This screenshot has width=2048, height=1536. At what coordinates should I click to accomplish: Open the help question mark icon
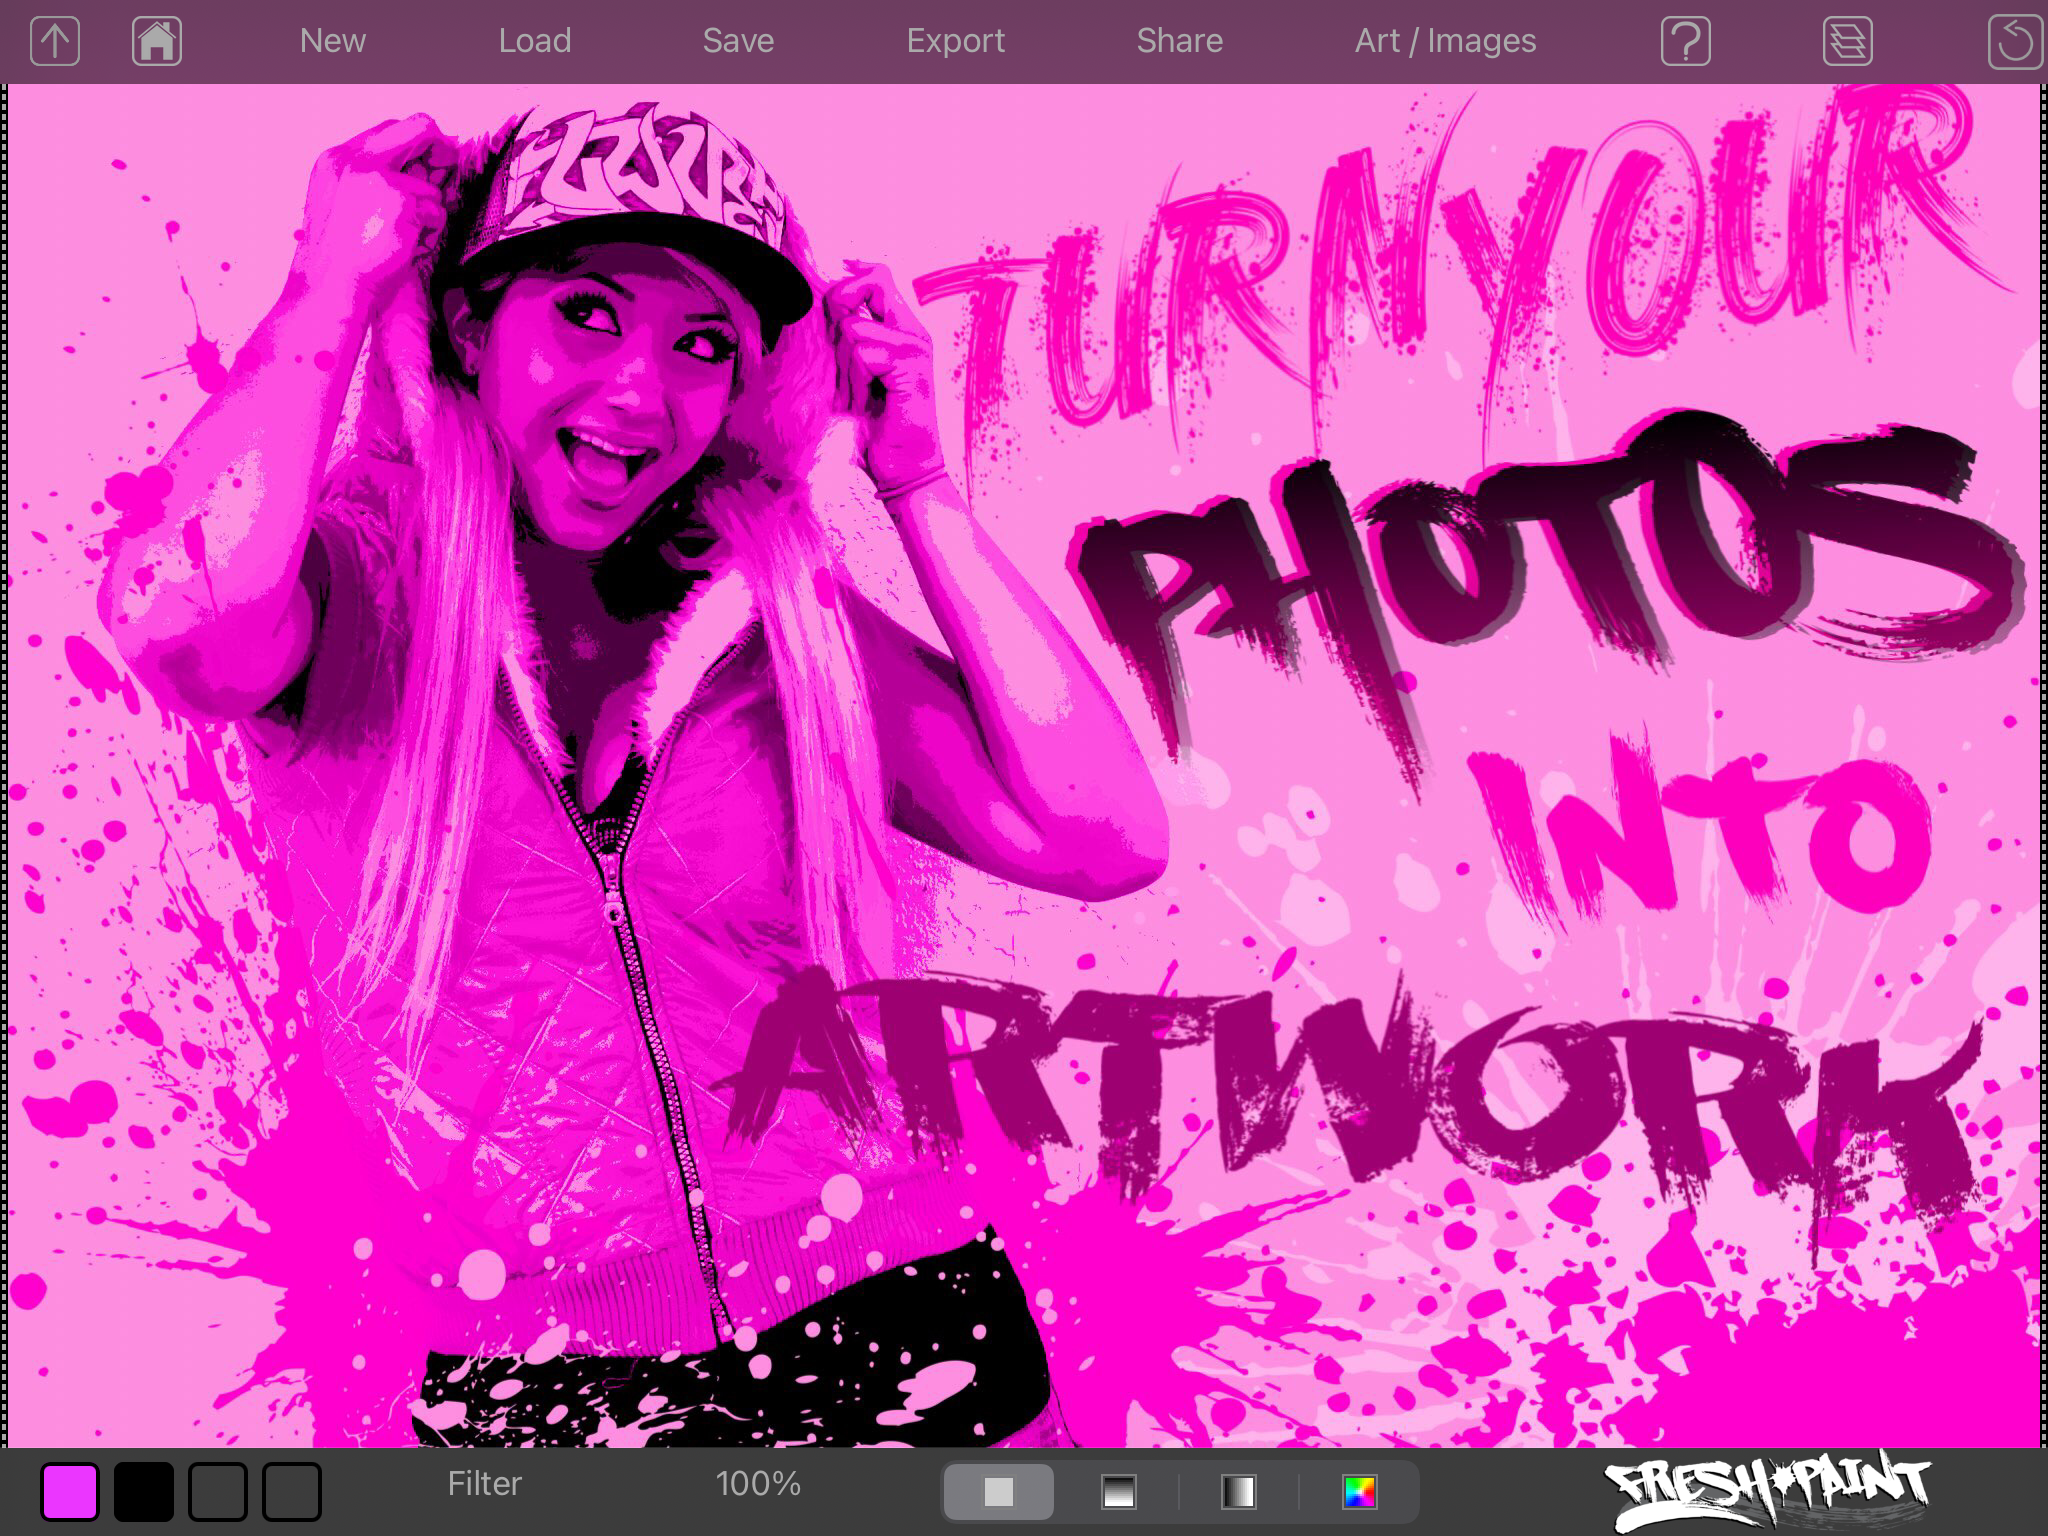(1685, 42)
